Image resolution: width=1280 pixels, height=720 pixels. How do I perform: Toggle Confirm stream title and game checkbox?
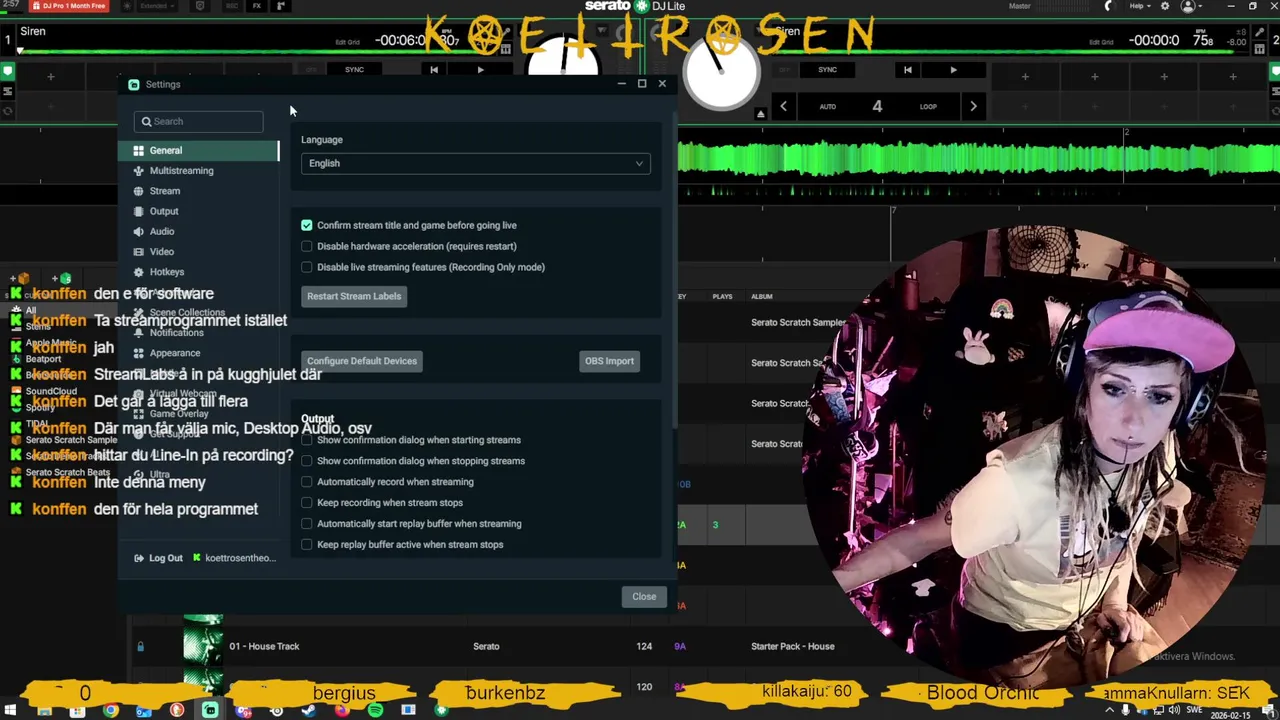pos(307,225)
